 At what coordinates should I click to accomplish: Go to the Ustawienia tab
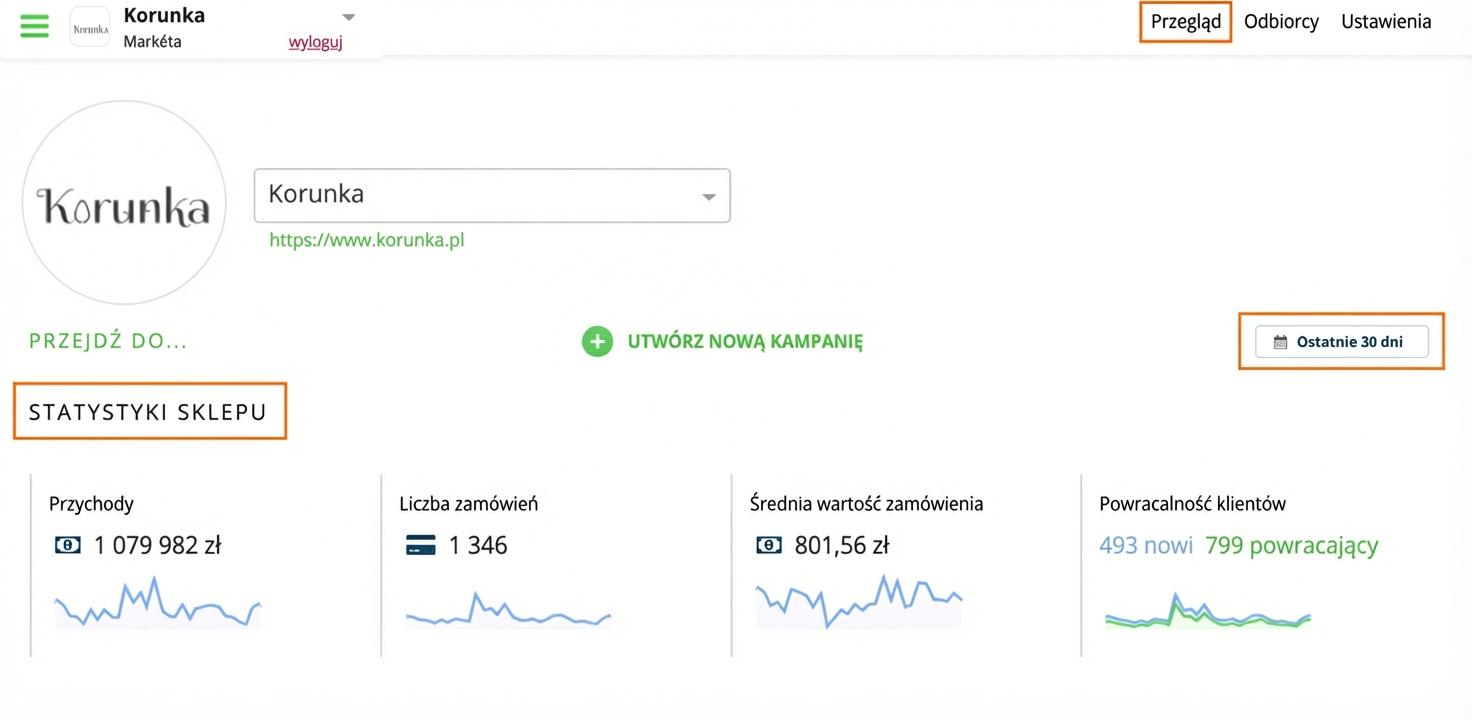1386,22
